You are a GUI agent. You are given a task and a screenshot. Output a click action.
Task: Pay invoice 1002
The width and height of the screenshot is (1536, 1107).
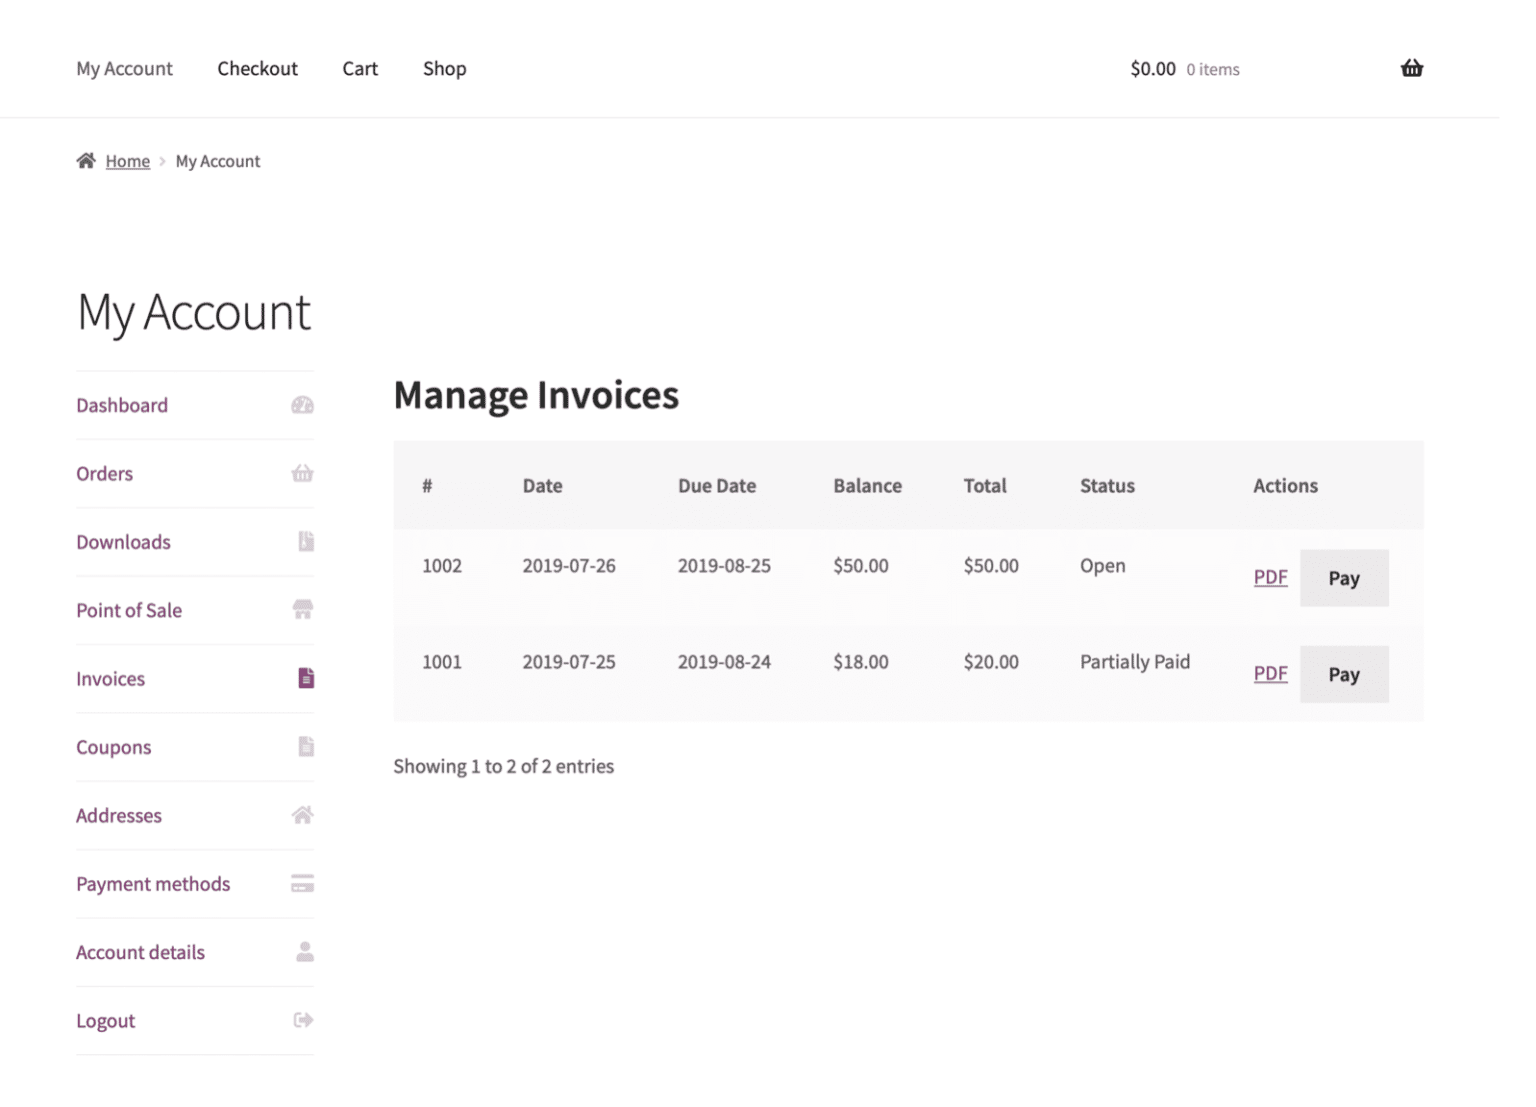(1344, 578)
